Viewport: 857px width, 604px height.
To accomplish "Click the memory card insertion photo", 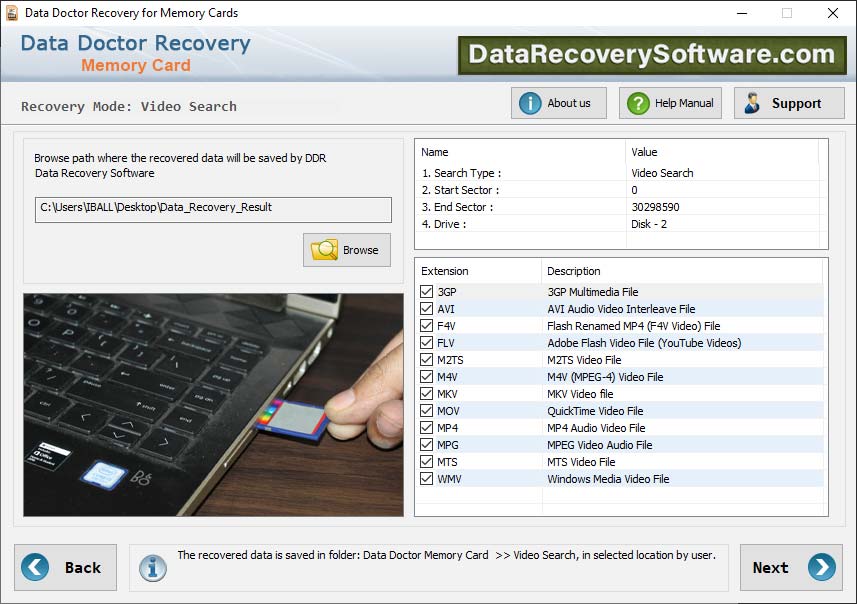I will pyautogui.click(x=212, y=404).
